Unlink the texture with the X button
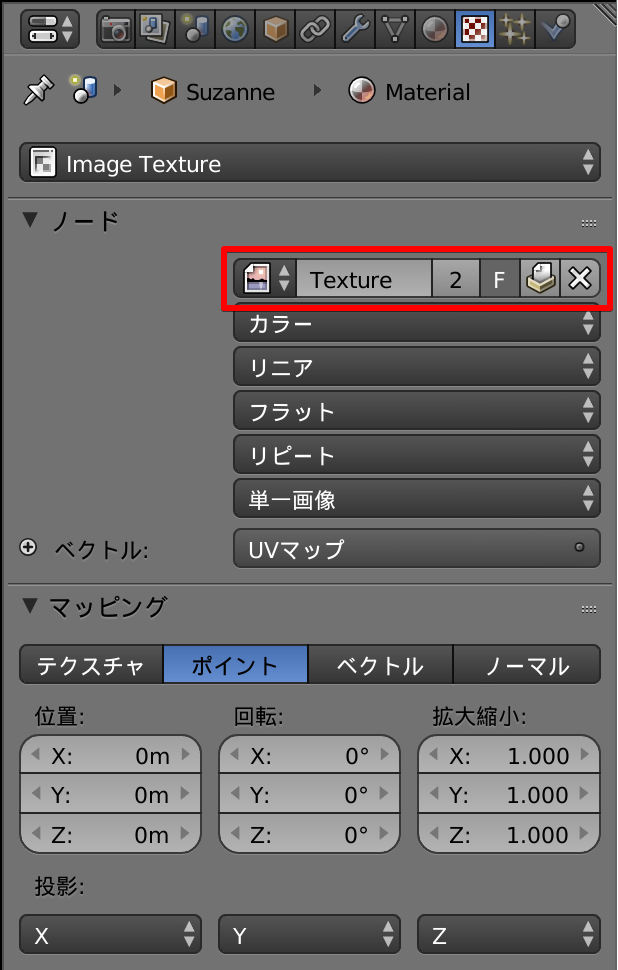618x970 pixels. (x=580, y=279)
